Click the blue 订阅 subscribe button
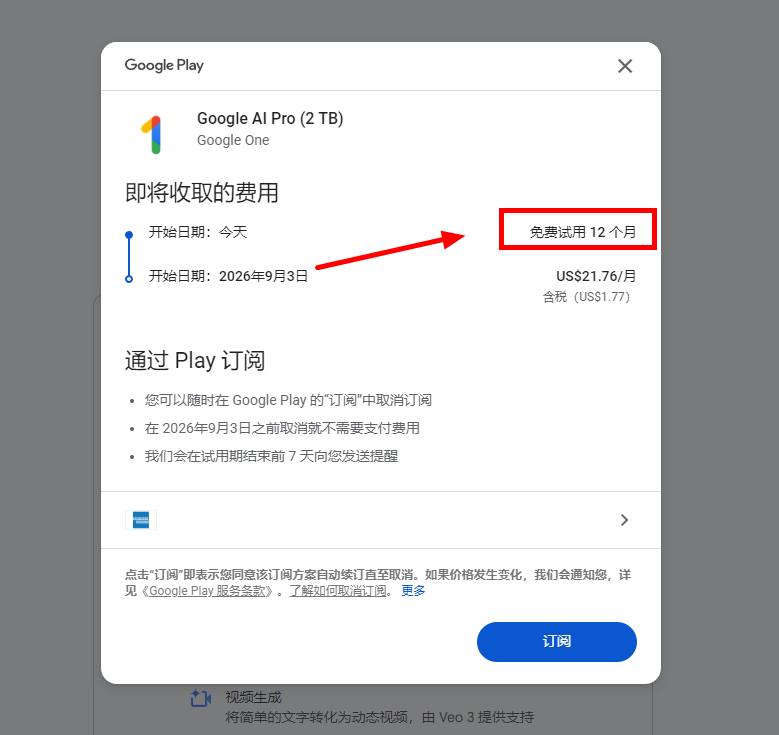This screenshot has height=735, width=779. [556, 642]
